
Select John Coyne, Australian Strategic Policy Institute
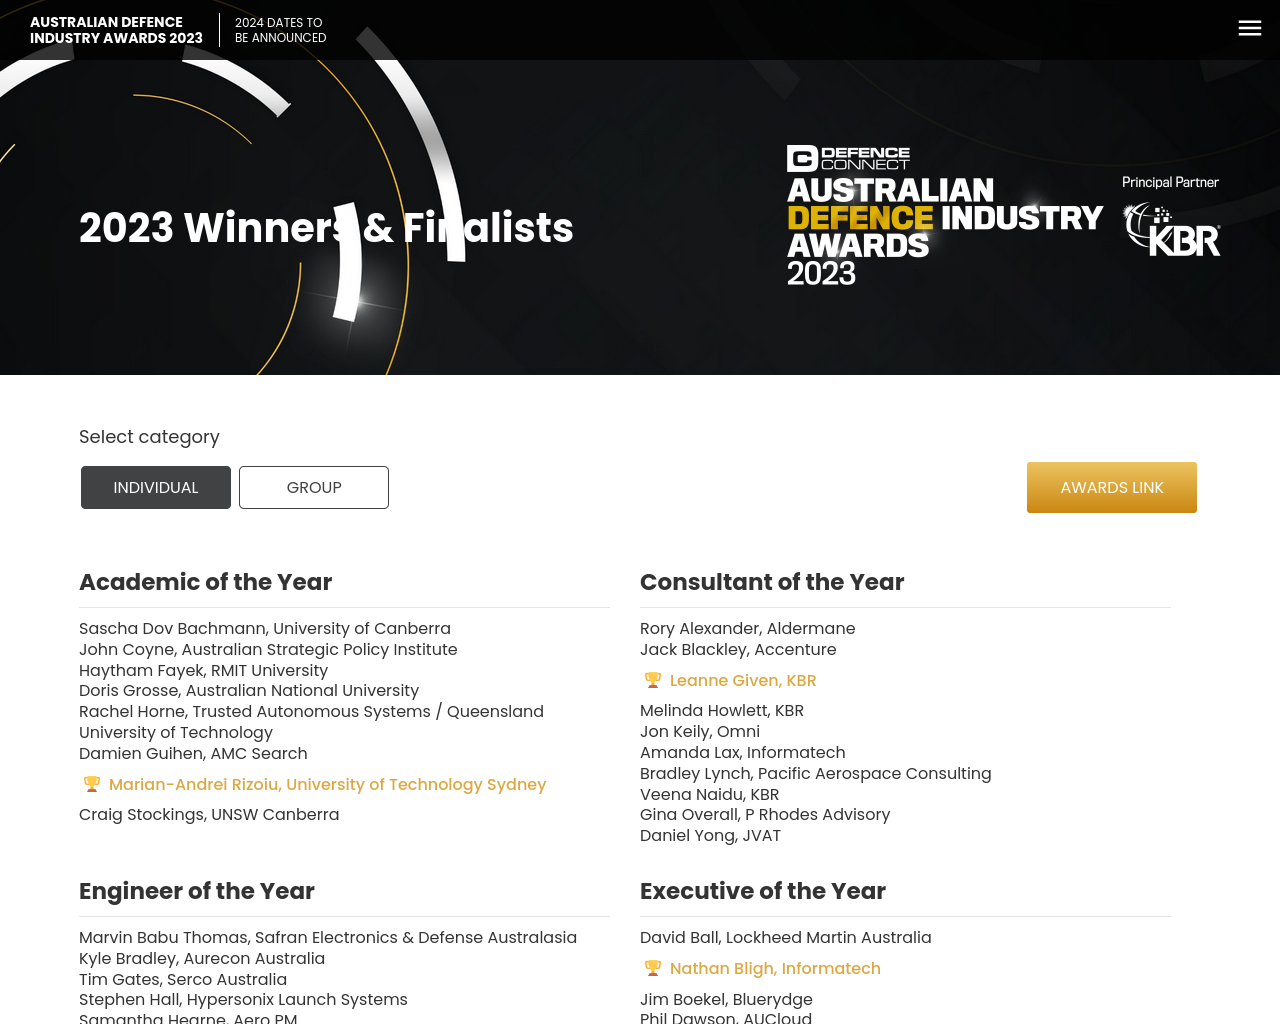coord(268,650)
